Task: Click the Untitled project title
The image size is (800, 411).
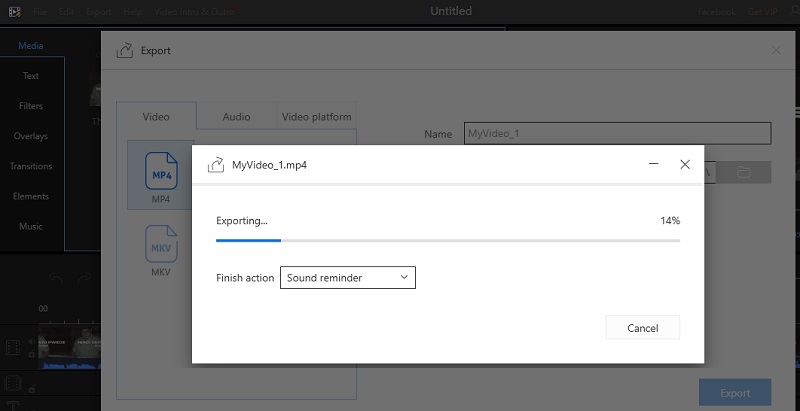Action: (x=451, y=11)
